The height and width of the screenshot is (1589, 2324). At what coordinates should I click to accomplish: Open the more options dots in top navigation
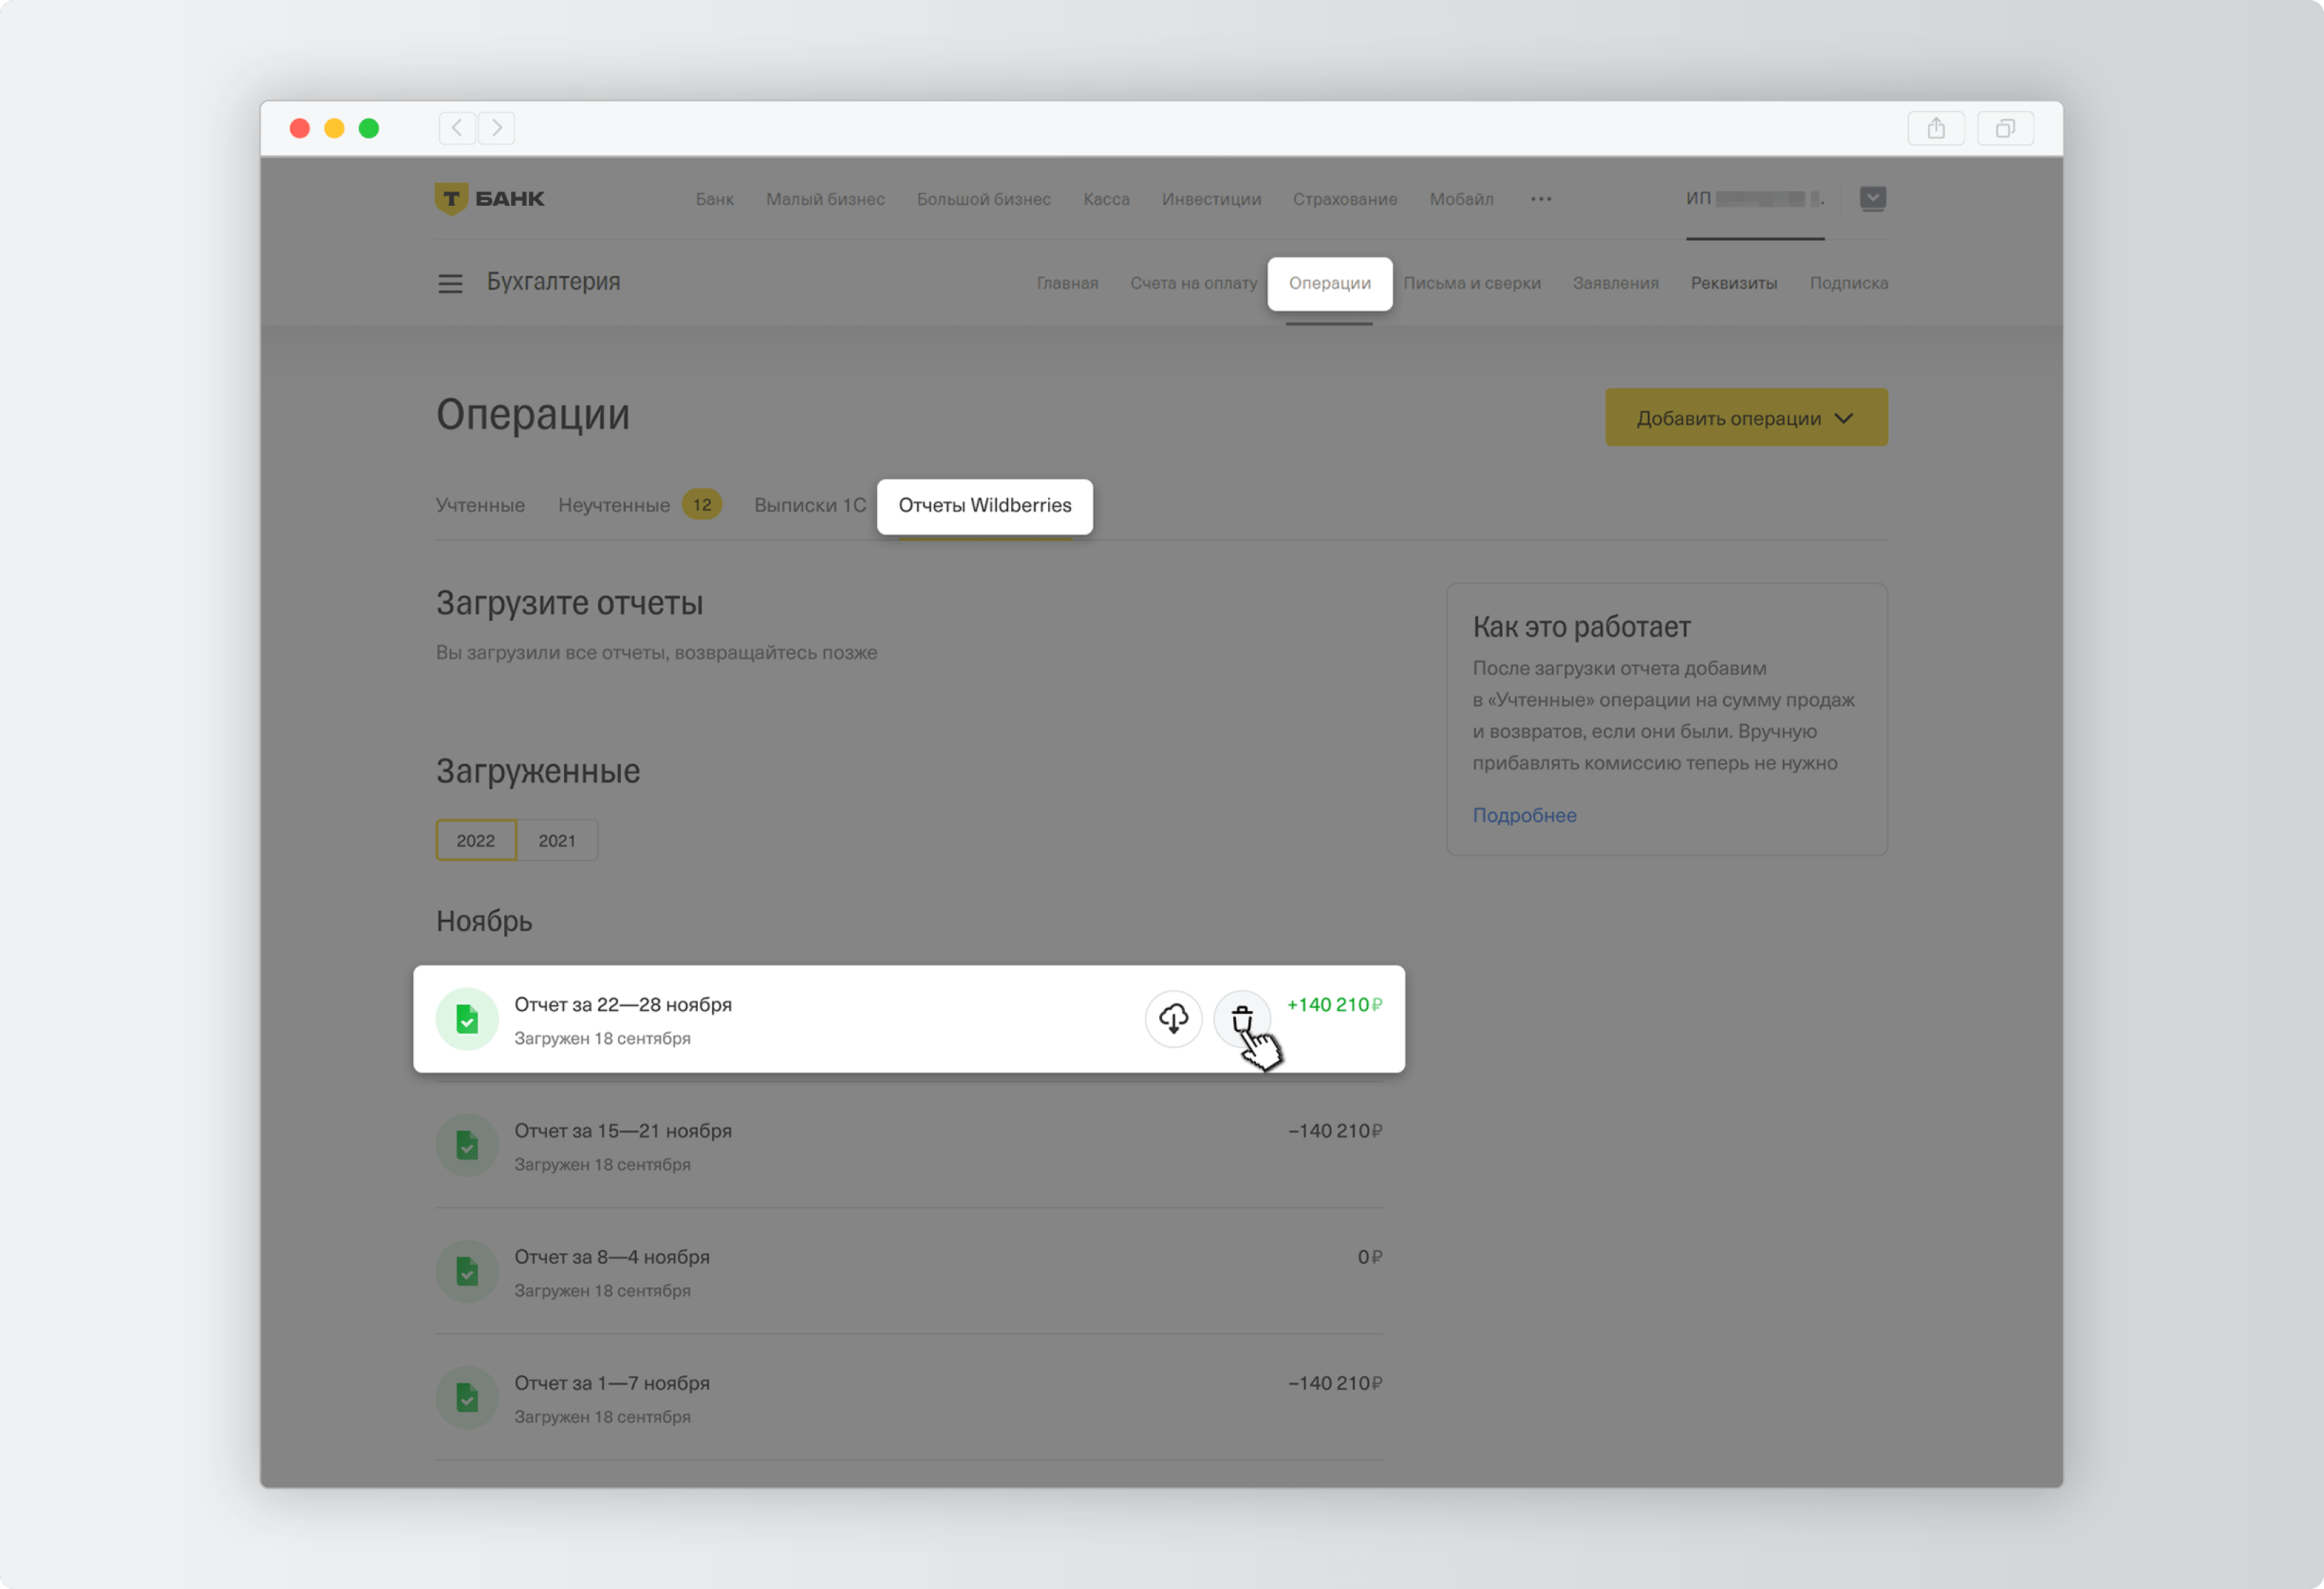pos(1541,199)
